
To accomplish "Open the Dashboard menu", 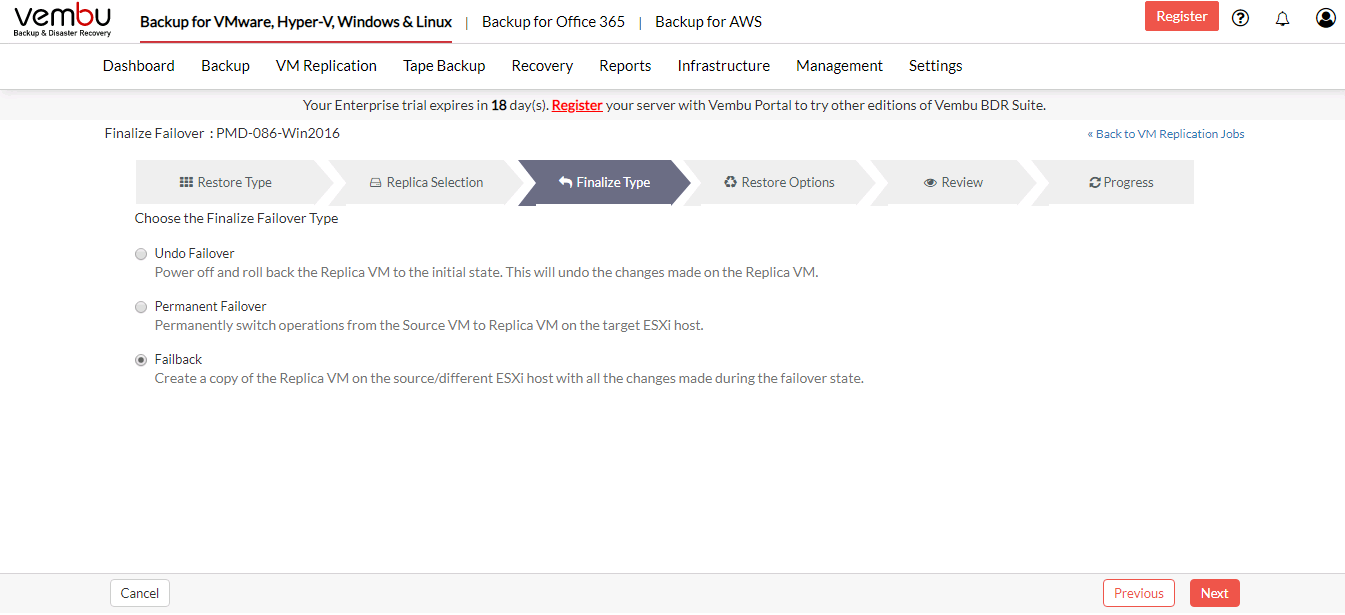I will pyautogui.click(x=139, y=66).
